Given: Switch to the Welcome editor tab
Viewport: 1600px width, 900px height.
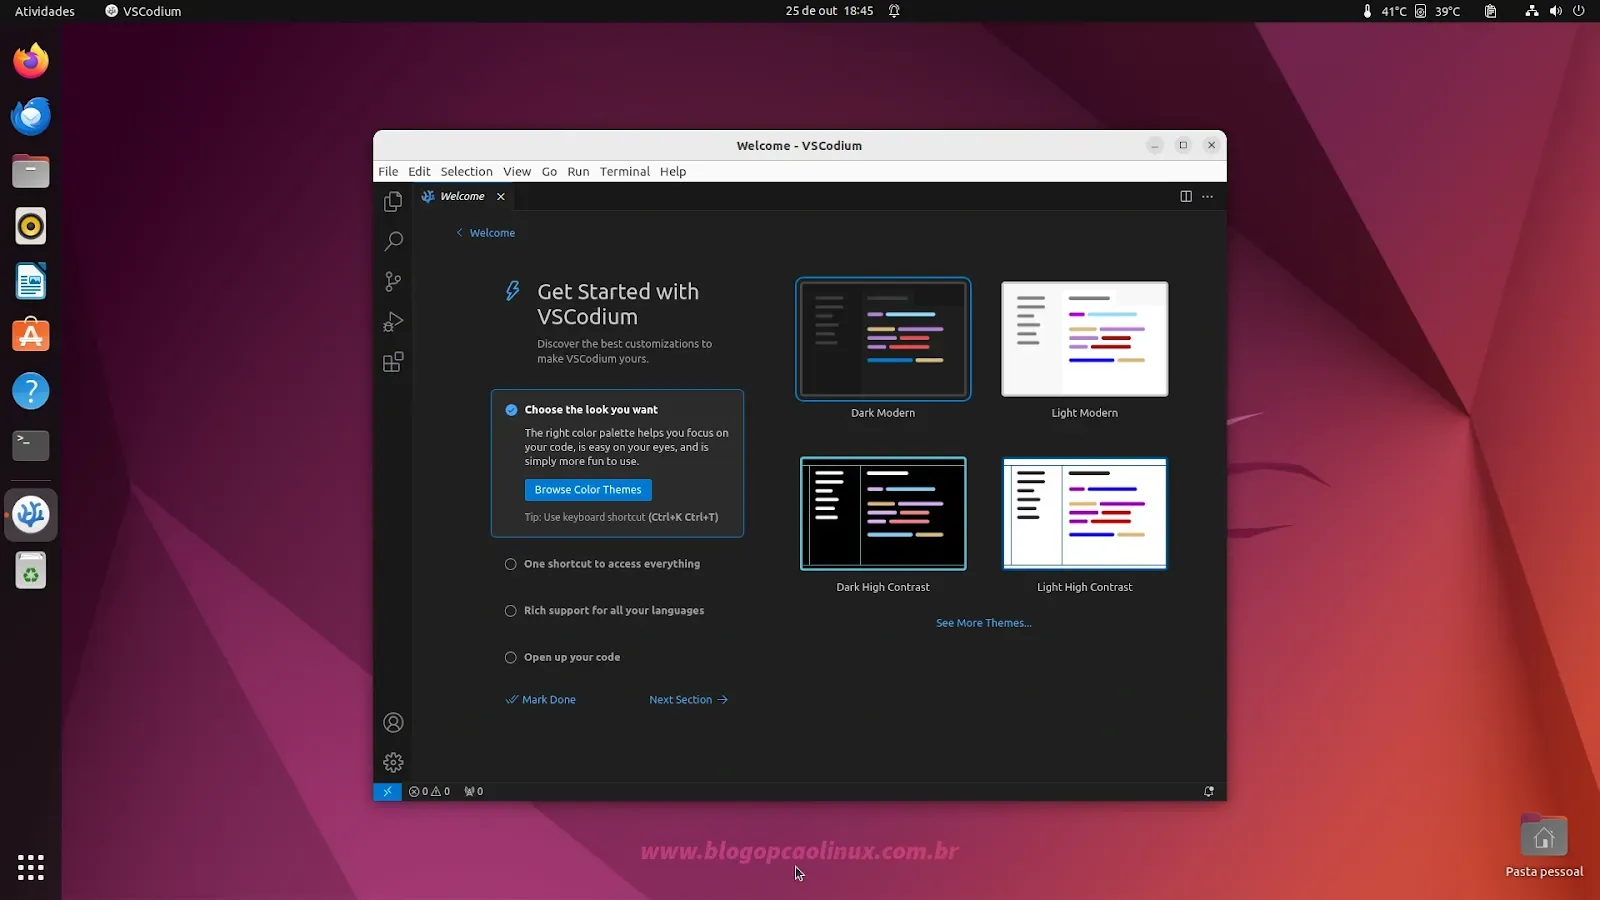Looking at the screenshot, I should 464,196.
